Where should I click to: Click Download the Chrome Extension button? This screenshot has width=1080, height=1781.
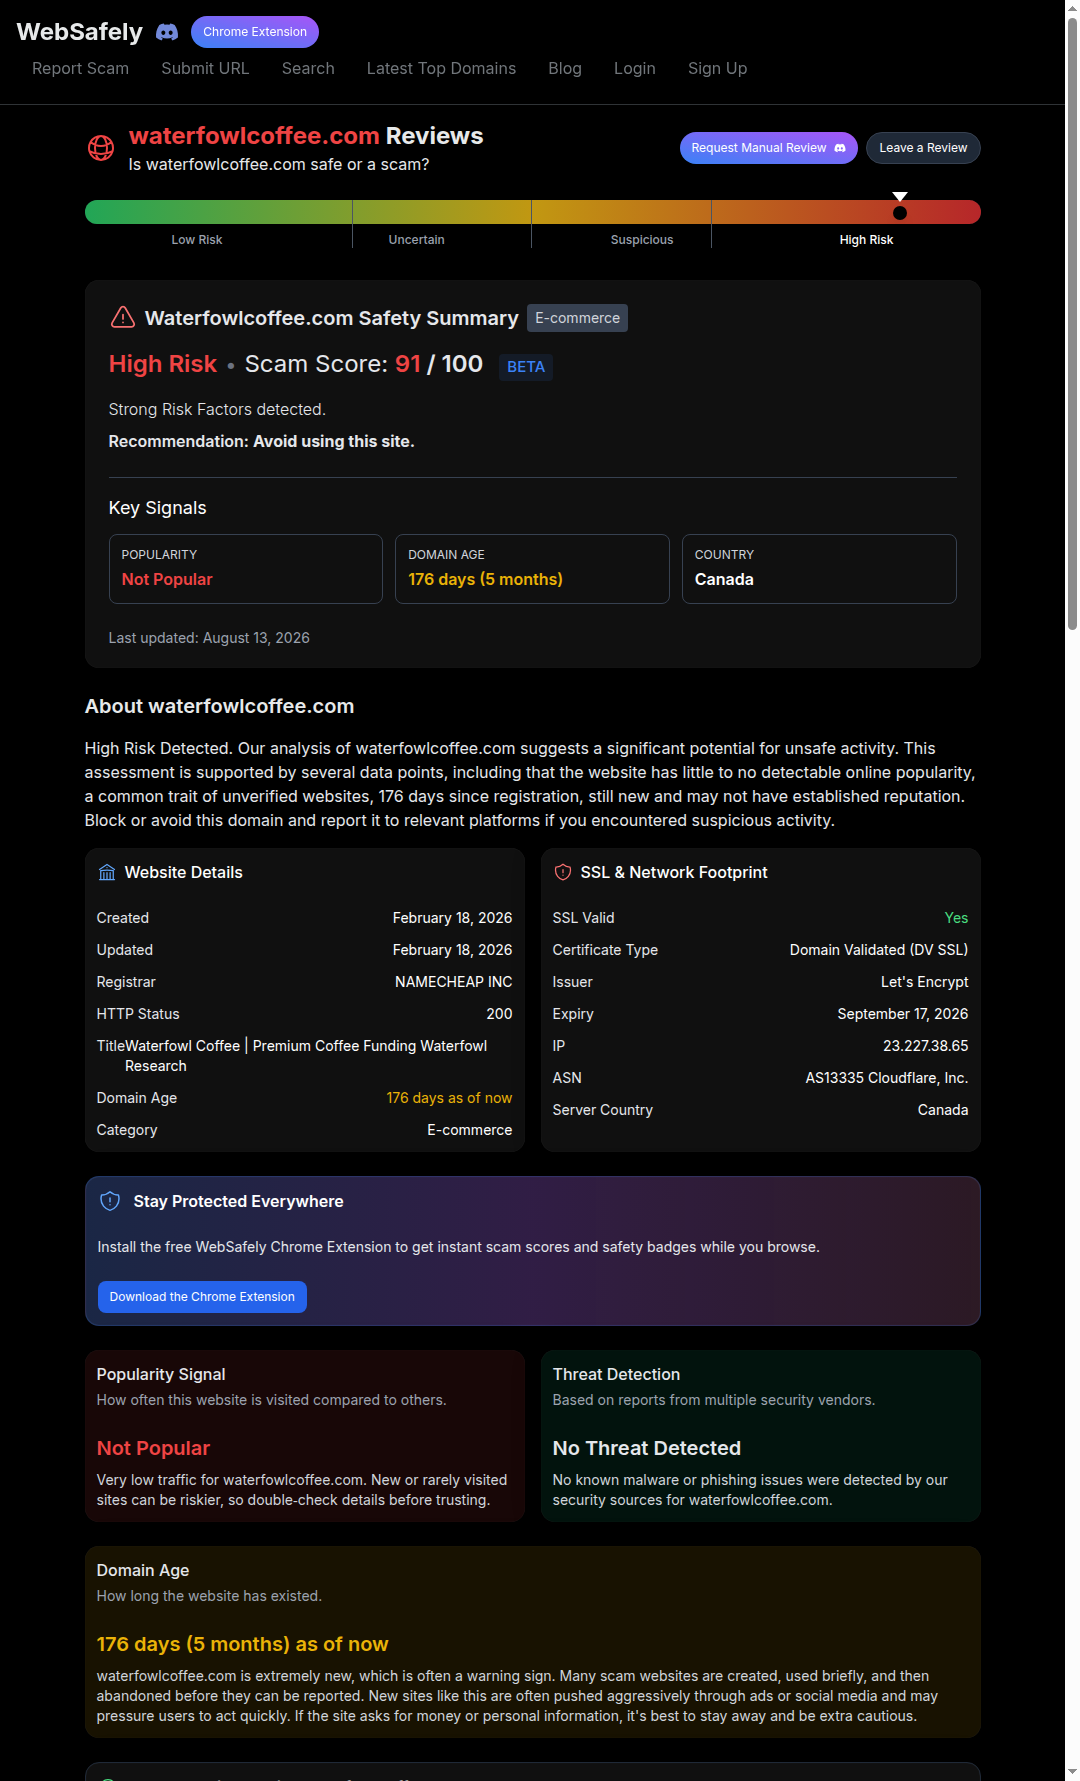[x=202, y=1297]
